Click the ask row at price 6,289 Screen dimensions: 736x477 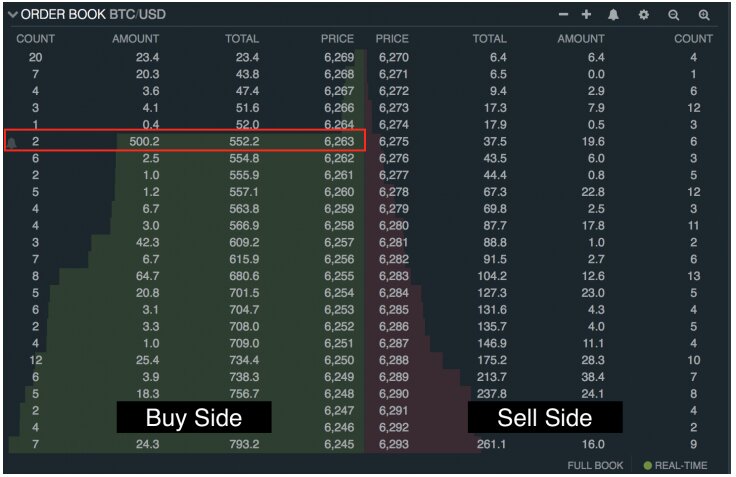[393, 376]
